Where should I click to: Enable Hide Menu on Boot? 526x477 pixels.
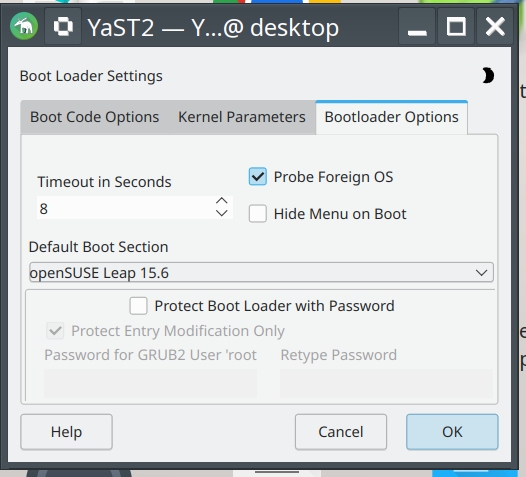(x=258, y=214)
